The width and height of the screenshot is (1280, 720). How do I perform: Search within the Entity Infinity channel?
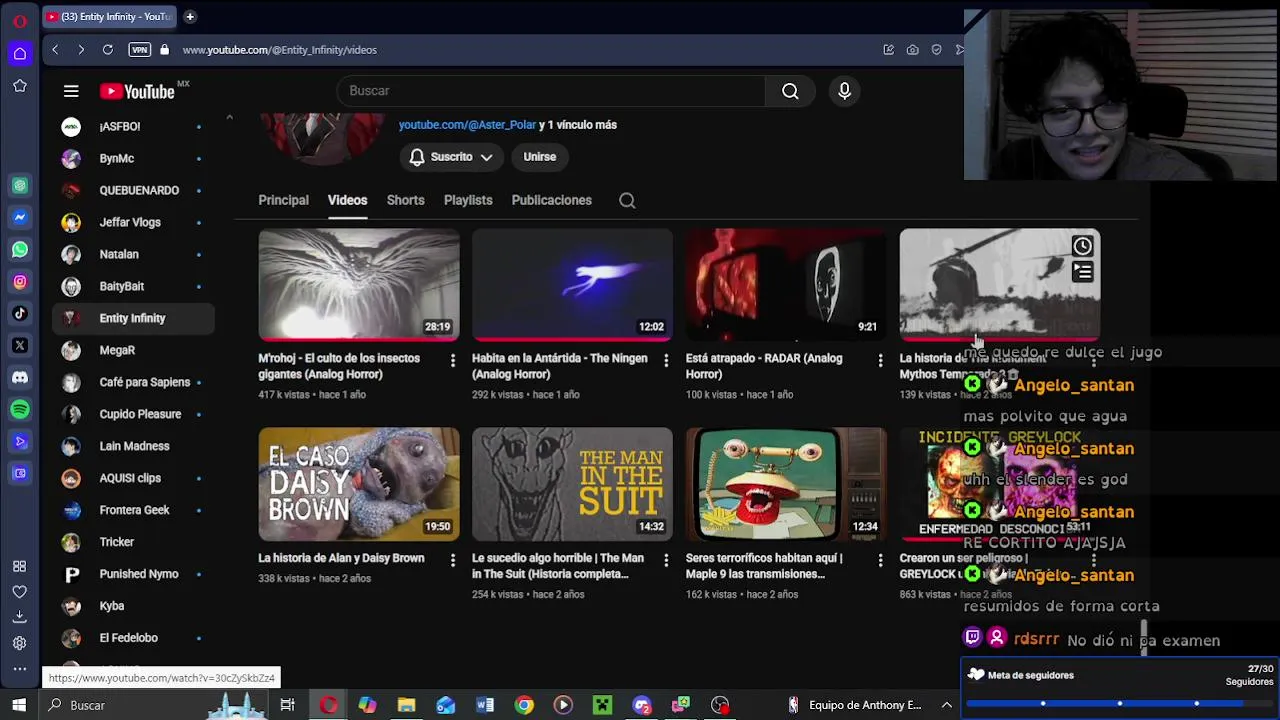(x=627, y=200)
